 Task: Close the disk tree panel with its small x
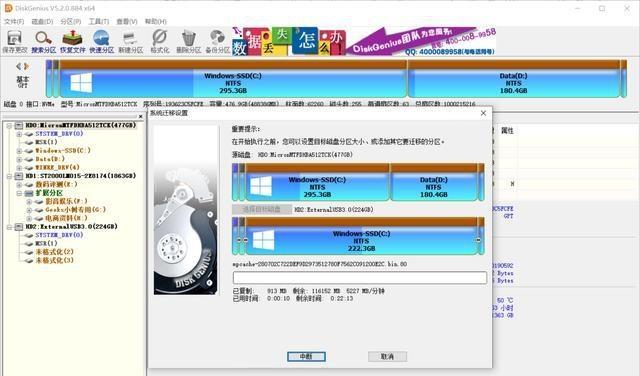(x=141, y=117)
